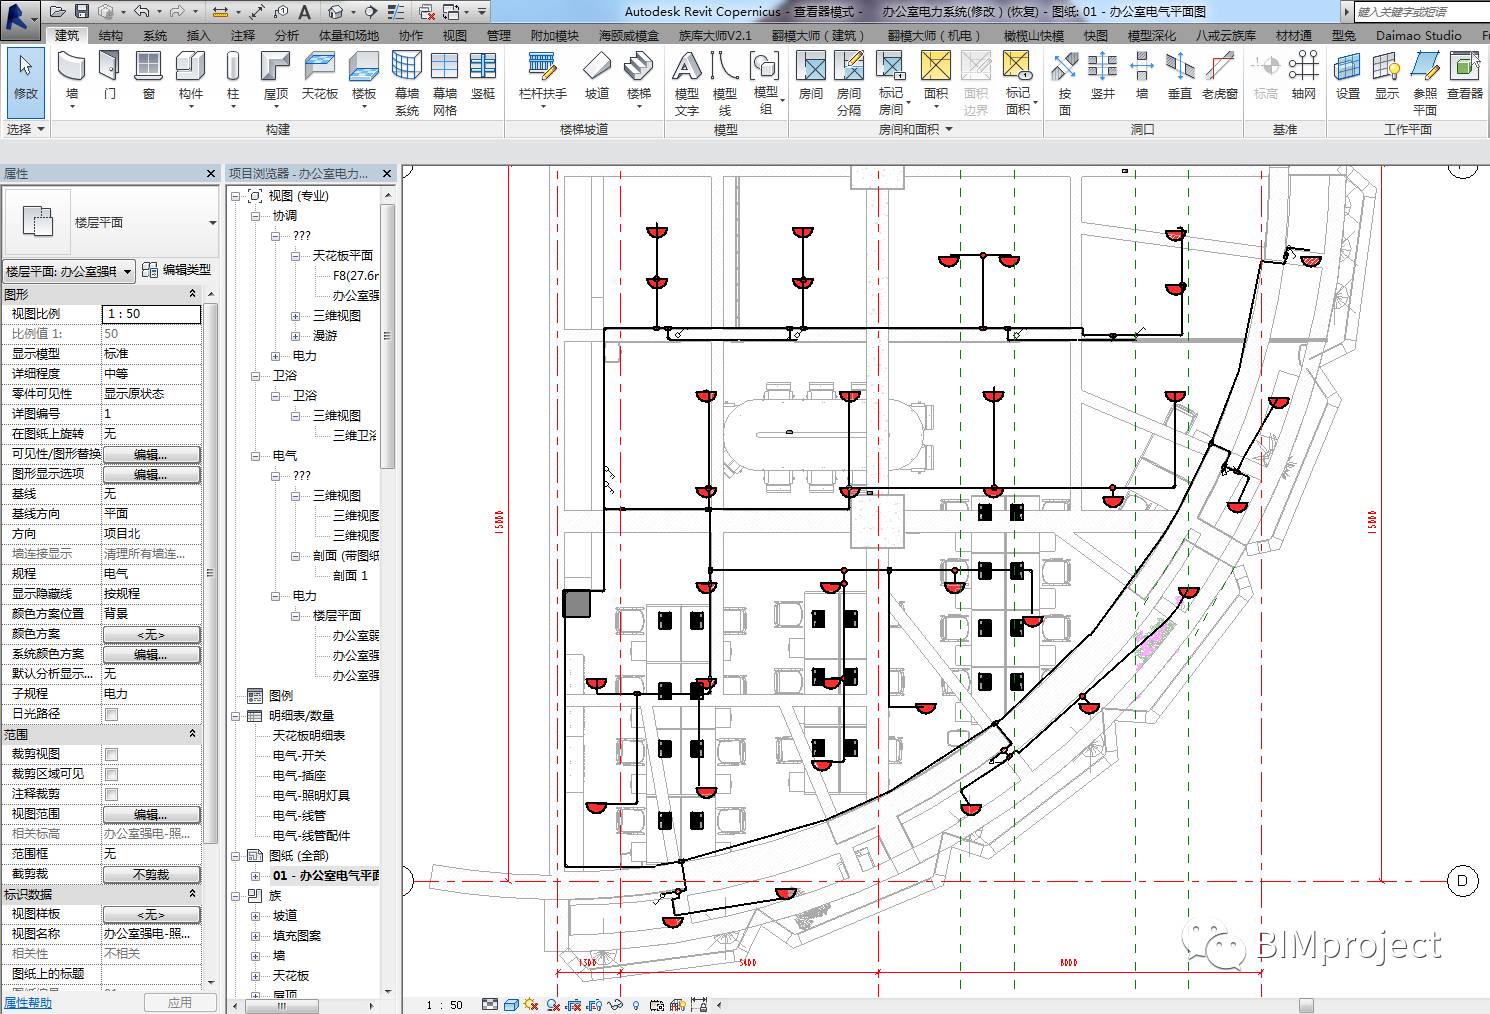The image size is (1490, 1014).
Task: Click the 视图比例 value field
Action: pyautogui.click(x=151, y=314)
